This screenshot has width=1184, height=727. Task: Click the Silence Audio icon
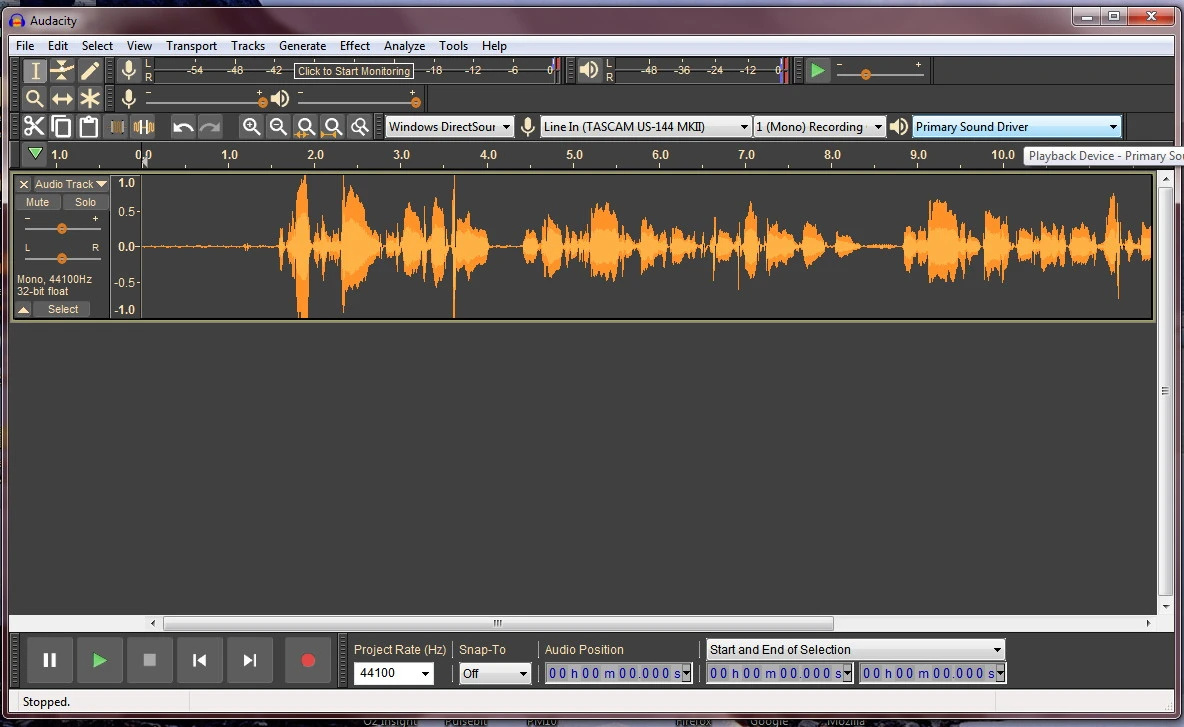[x=144, y=126]
